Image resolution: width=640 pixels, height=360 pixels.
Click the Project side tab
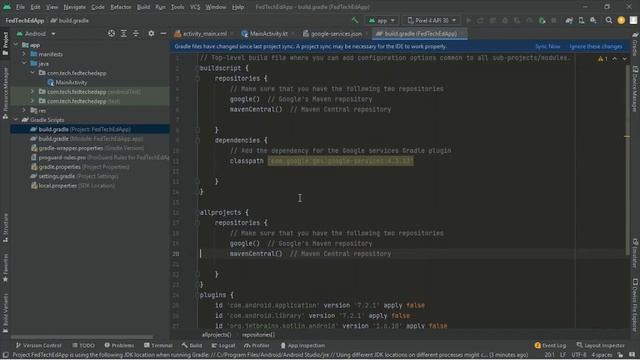coord(5,43)
